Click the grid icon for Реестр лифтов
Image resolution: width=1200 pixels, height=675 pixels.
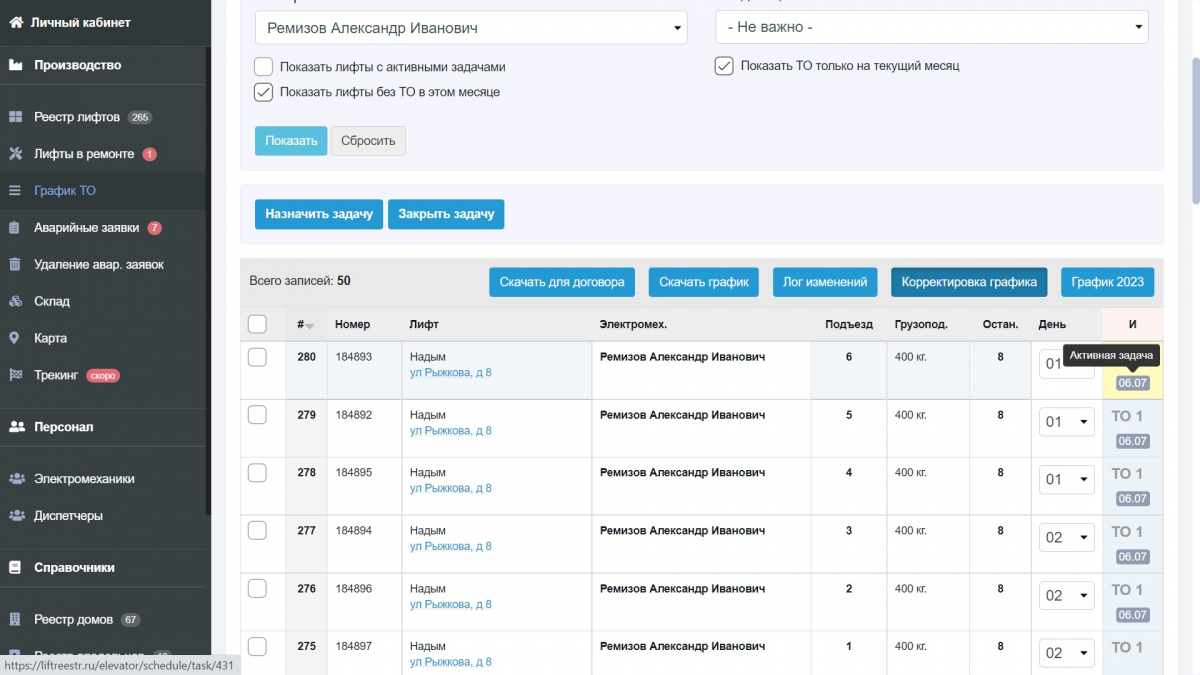[15, 117]
